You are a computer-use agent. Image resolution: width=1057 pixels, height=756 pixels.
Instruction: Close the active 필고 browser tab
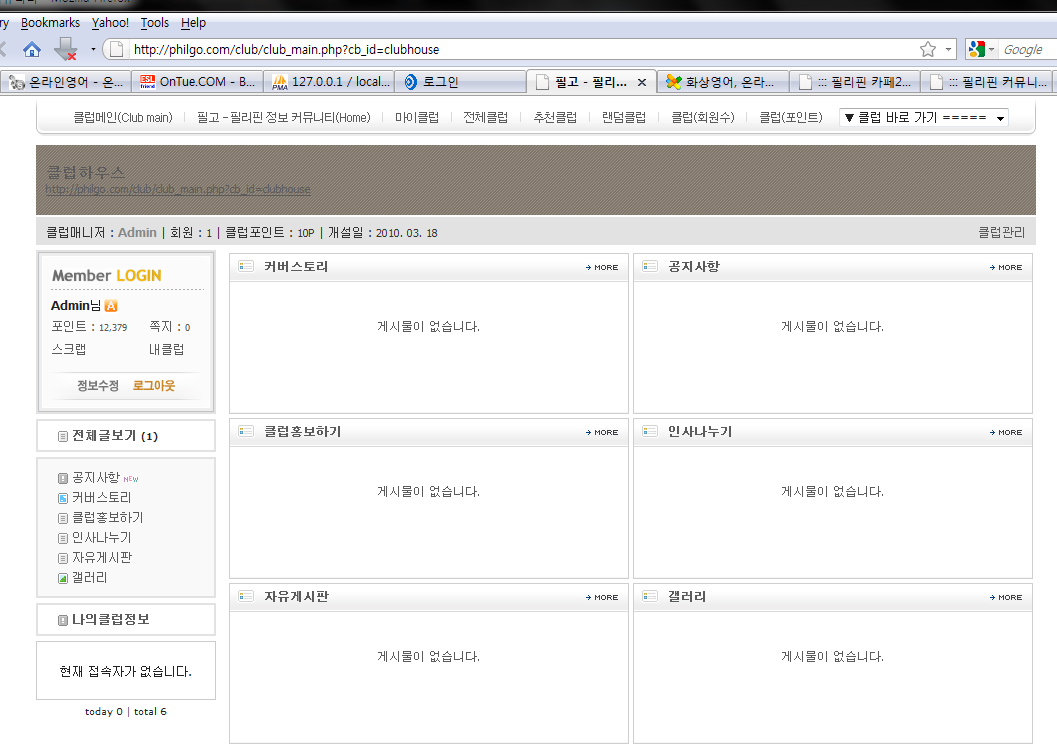tap(642, 82)
